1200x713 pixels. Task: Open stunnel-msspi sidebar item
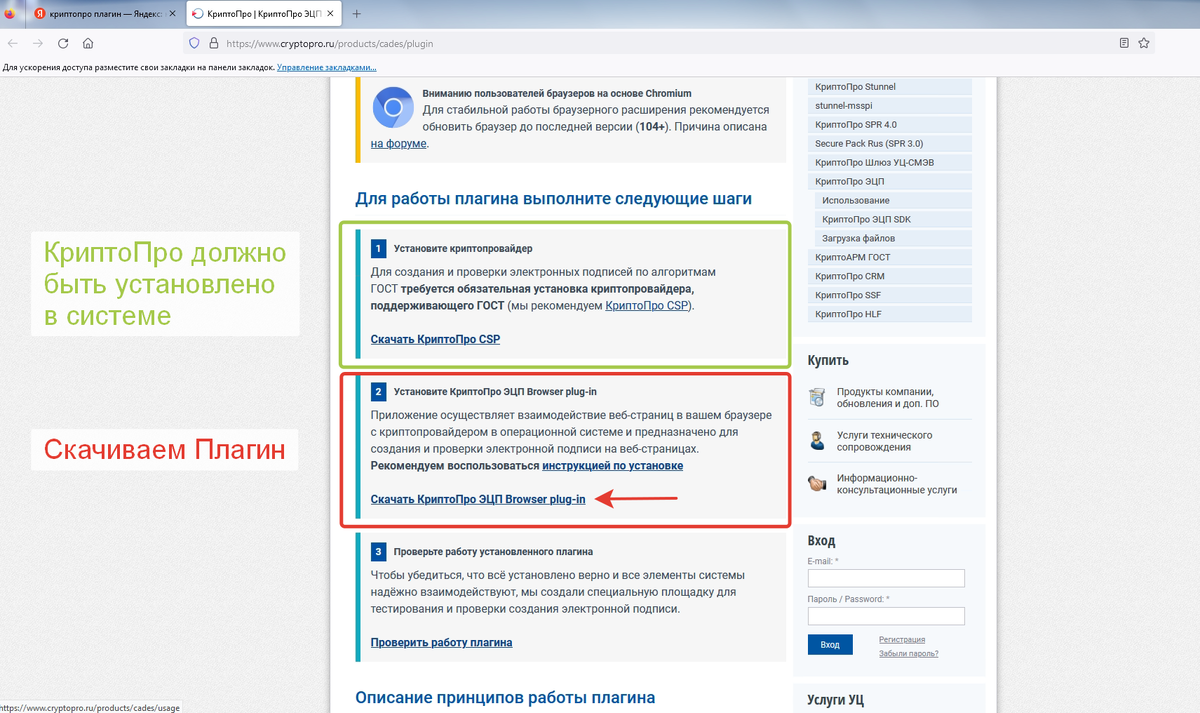[x=890, y=106]
